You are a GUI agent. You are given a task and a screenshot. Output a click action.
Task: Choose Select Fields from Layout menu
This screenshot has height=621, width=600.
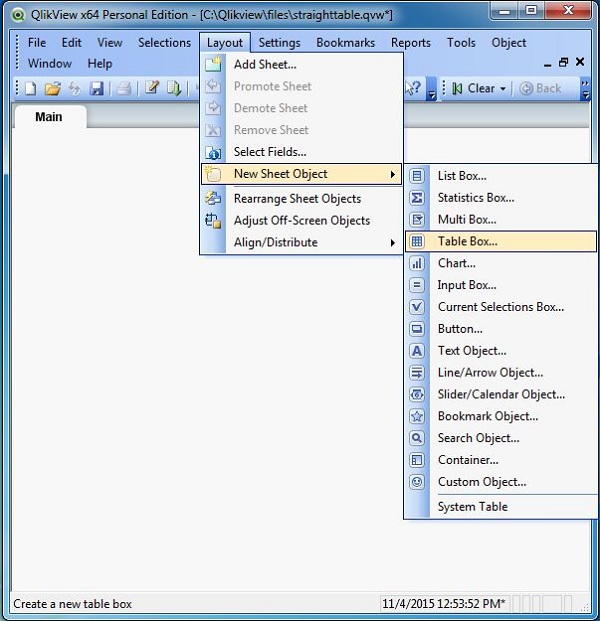click(301, 152)
